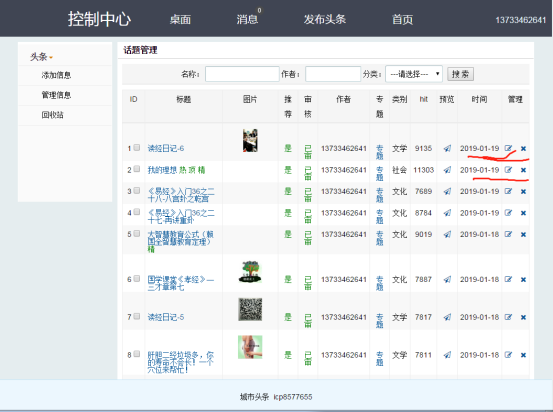Open the thumbnail image in row 8

point(250,347)
